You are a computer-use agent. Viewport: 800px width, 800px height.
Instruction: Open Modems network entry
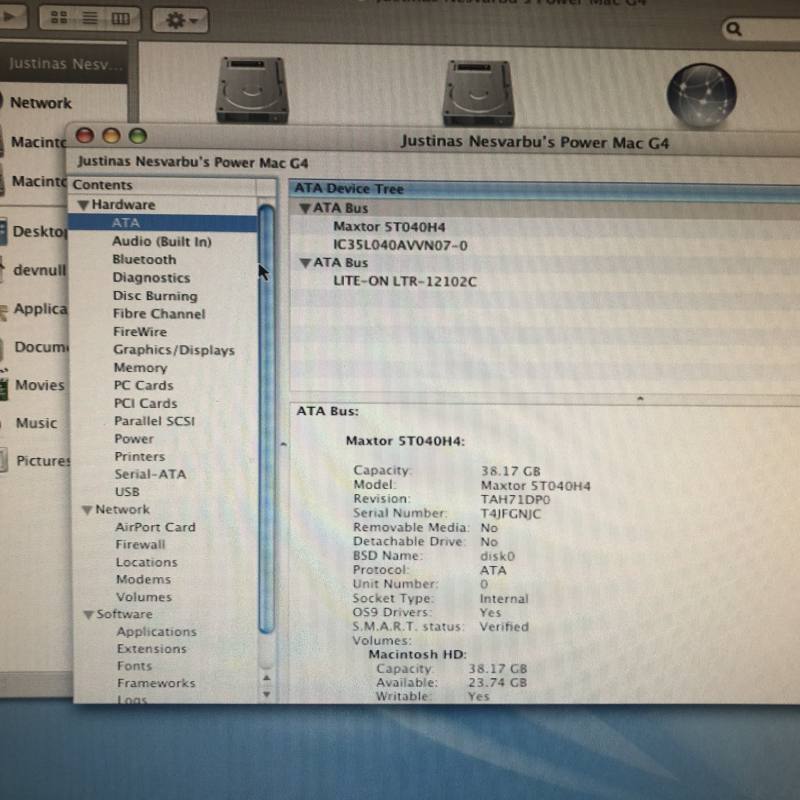point(143,579)
